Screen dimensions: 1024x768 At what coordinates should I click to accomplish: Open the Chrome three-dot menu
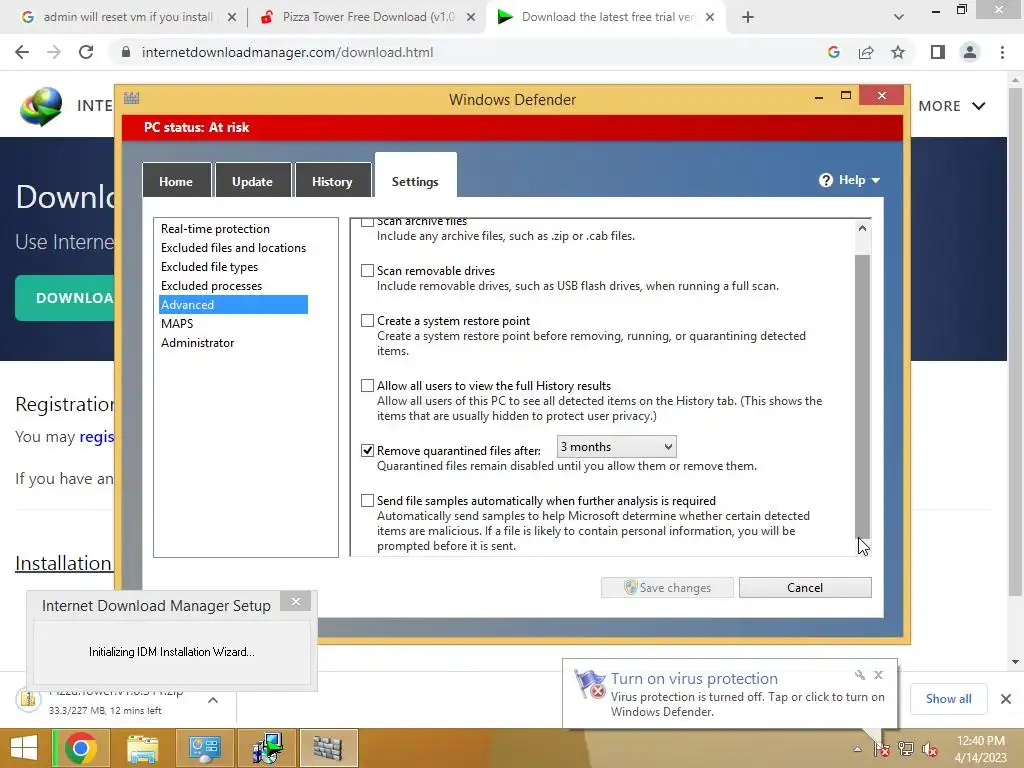[1002, 52]
